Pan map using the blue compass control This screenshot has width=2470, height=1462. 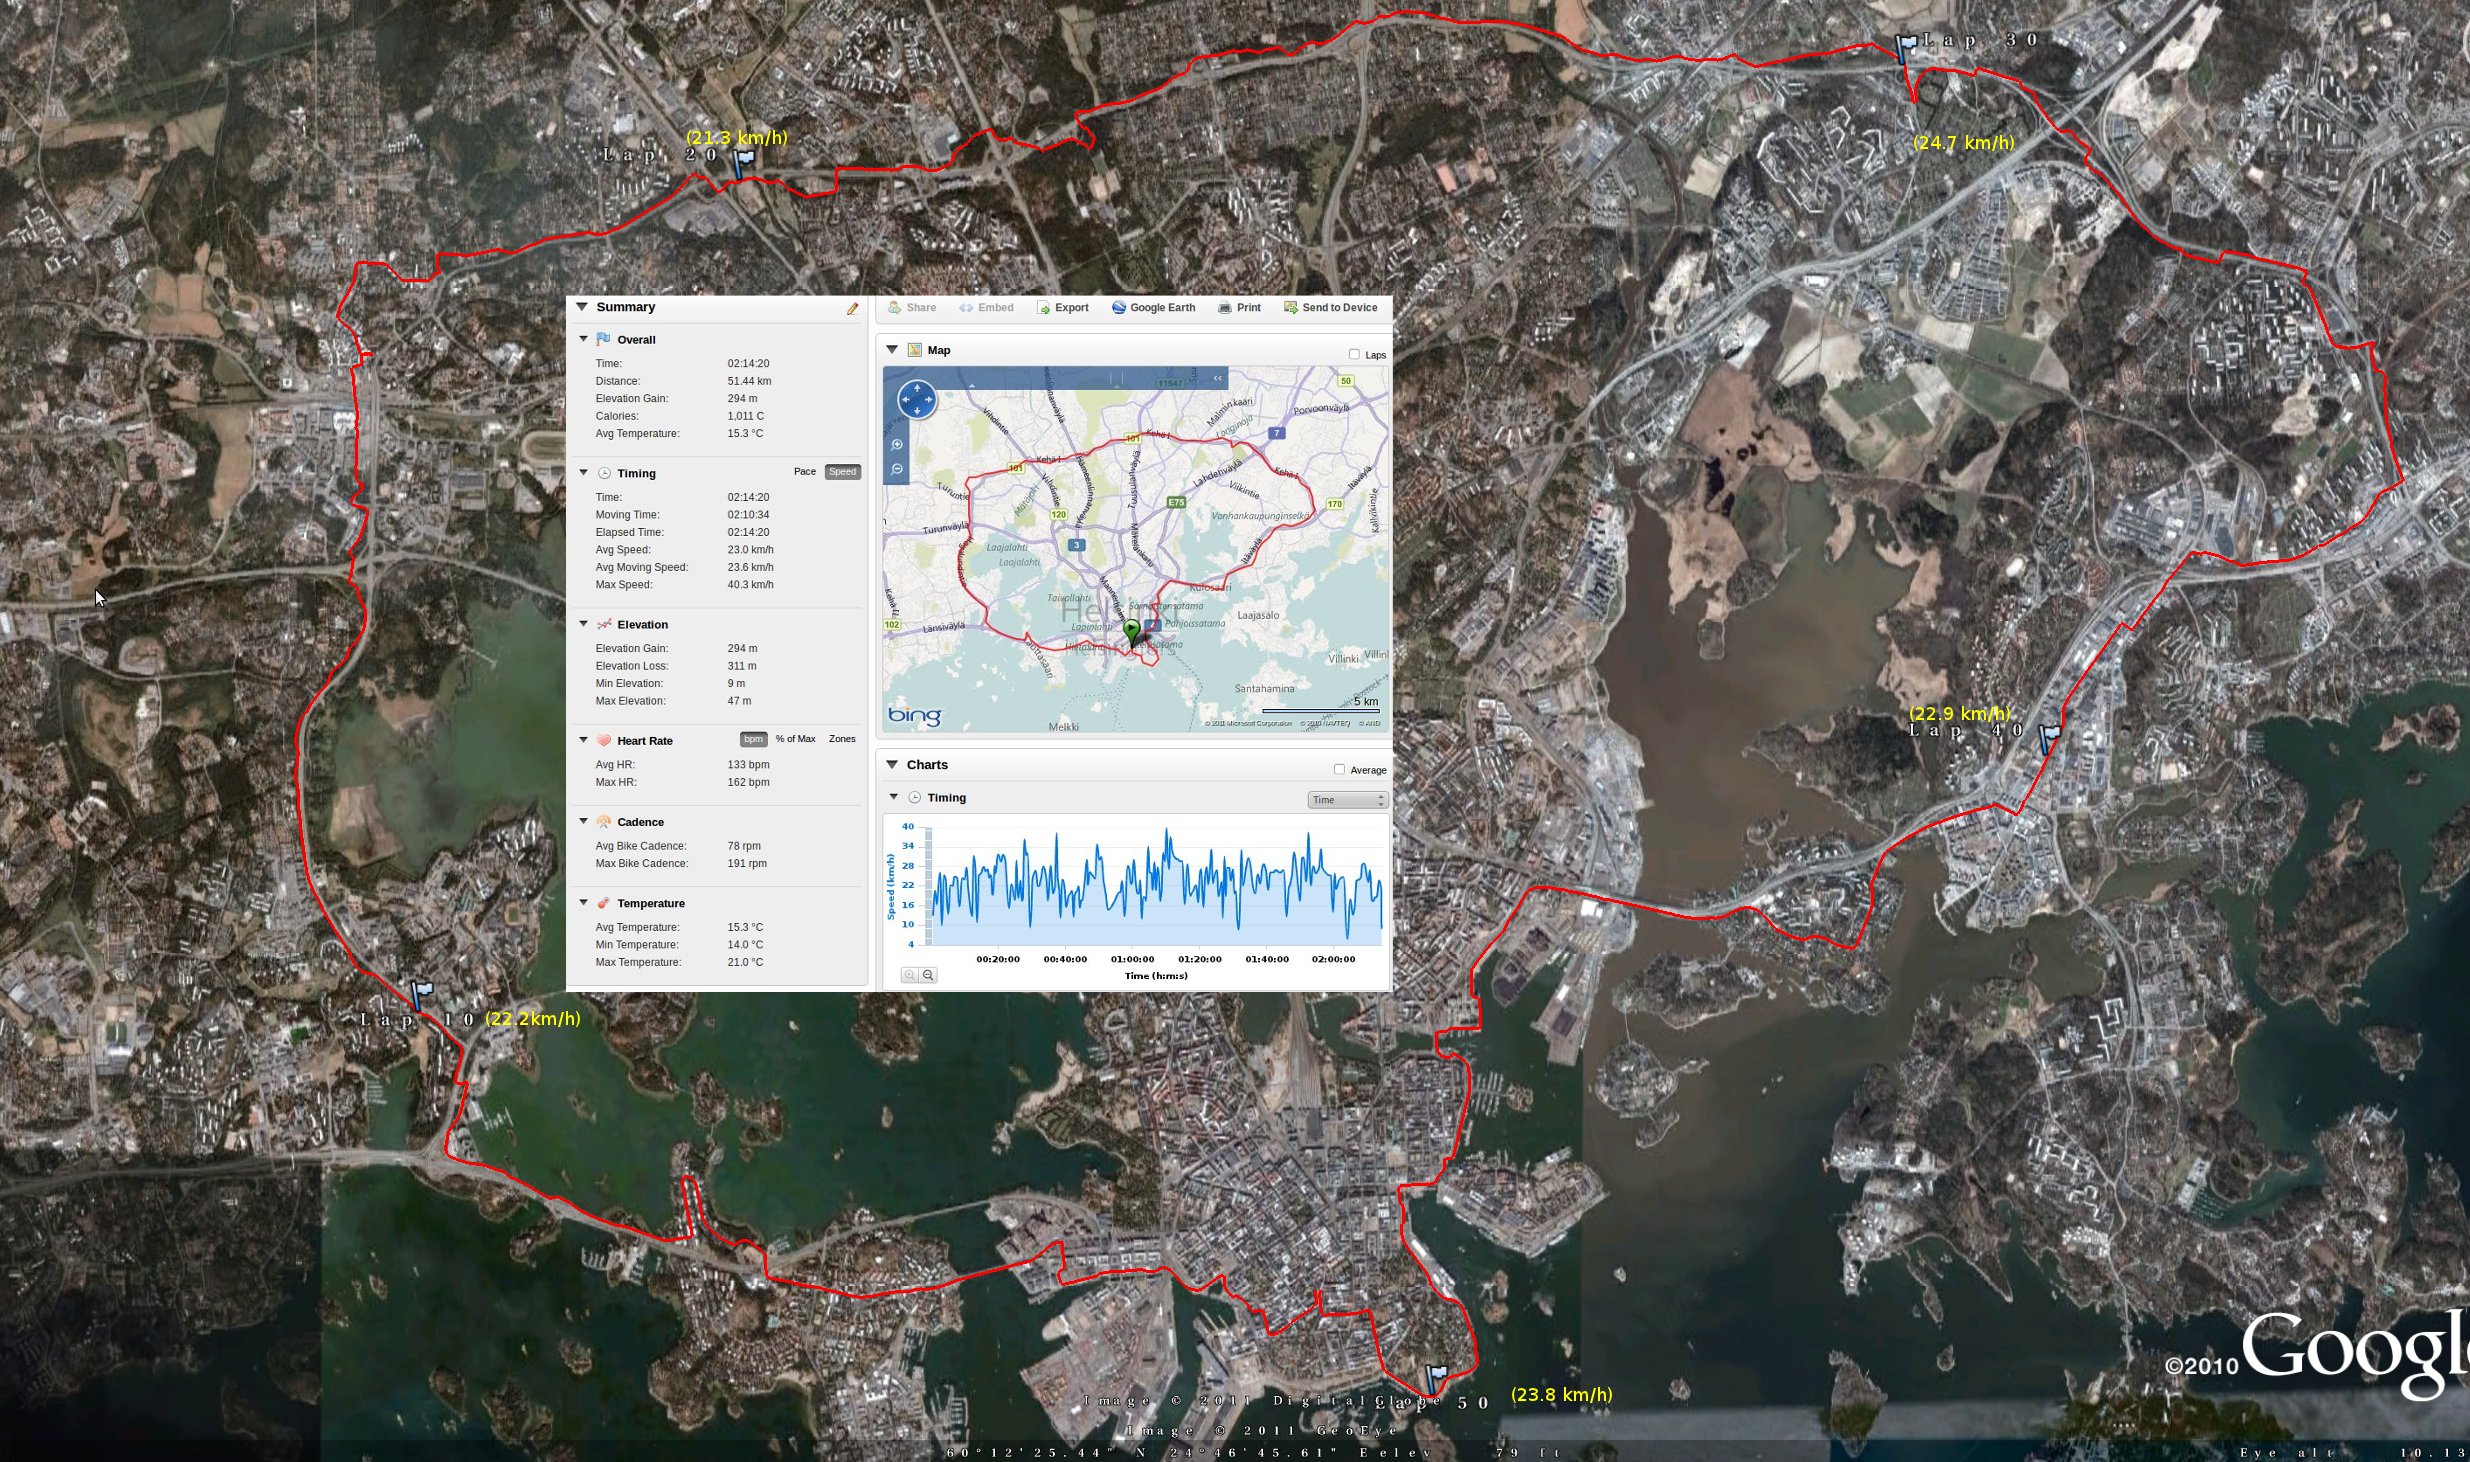[x=916, y=400]
